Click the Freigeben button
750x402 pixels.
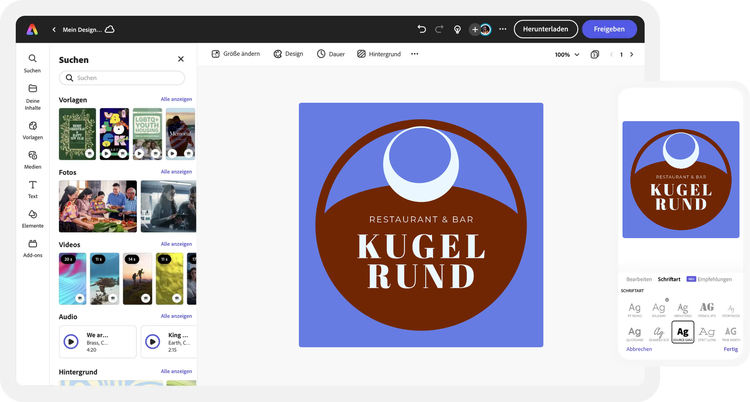pos(608,29)
